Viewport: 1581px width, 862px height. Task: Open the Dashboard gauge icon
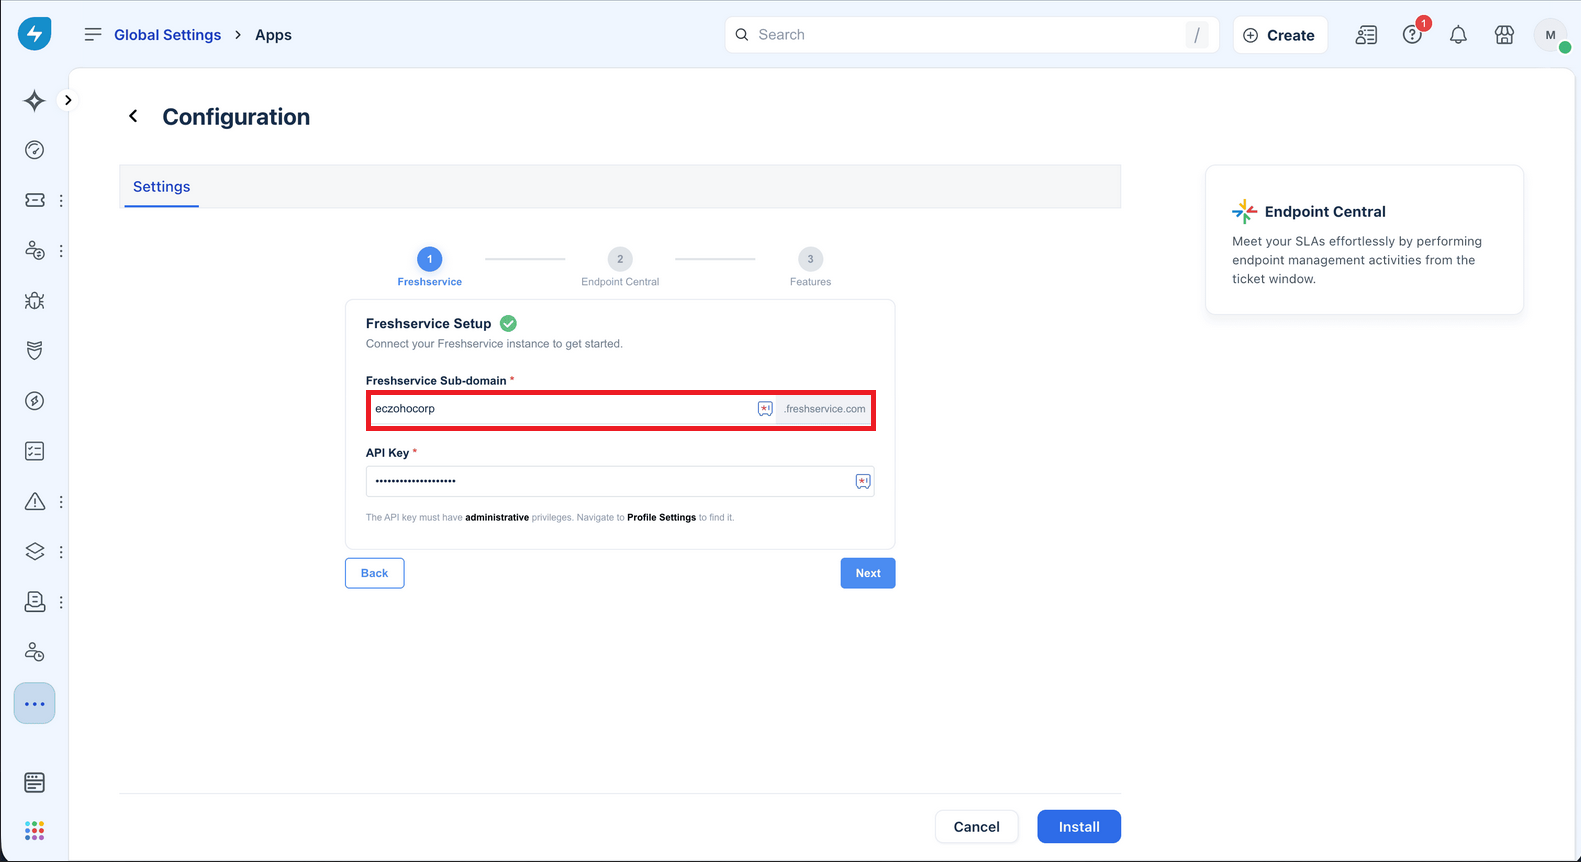click(x=35, y=150)
